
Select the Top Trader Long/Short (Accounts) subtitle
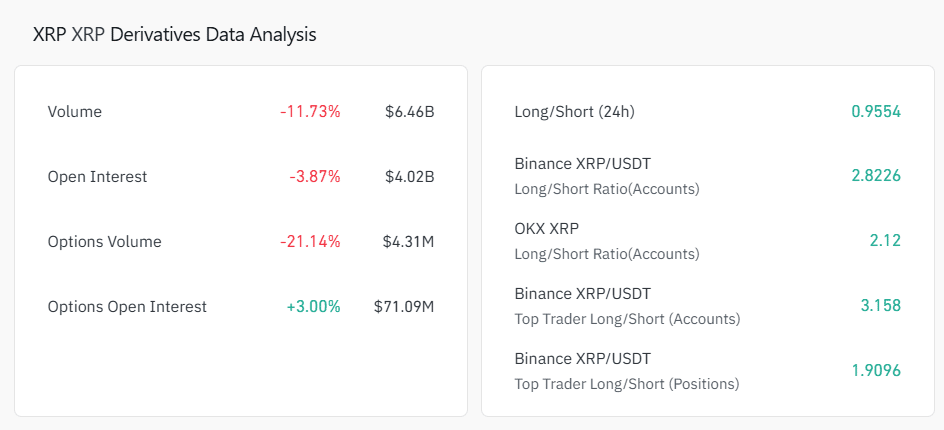(x=627, y=319)
